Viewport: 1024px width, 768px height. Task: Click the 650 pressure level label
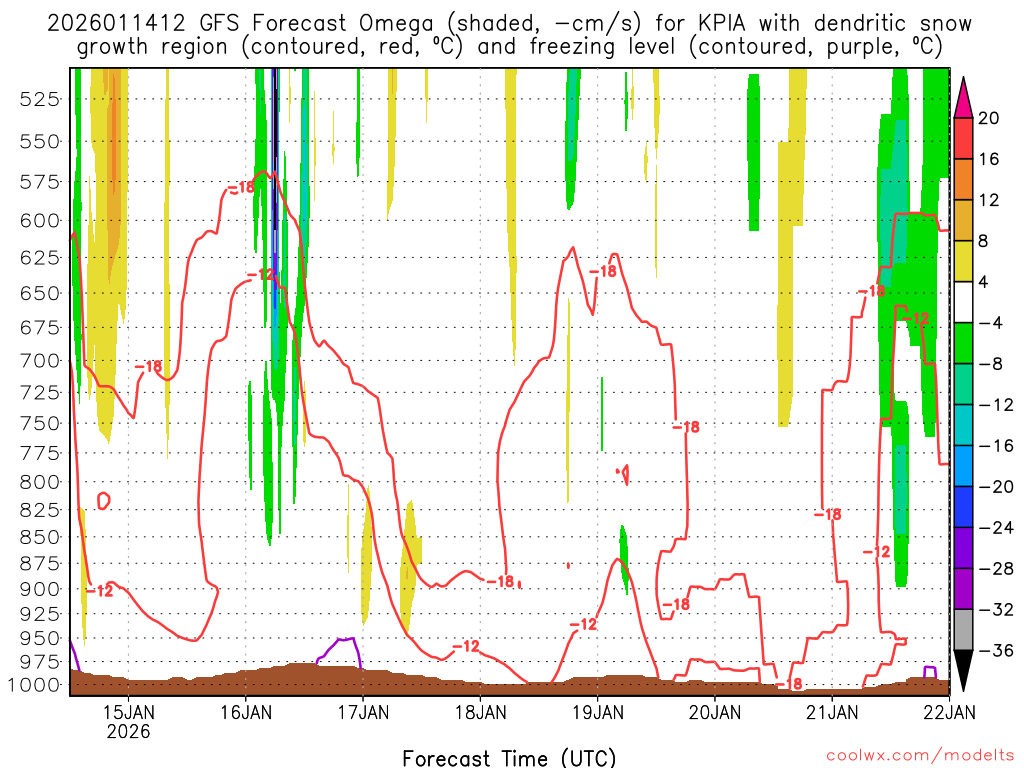click(x=40, y=293)
